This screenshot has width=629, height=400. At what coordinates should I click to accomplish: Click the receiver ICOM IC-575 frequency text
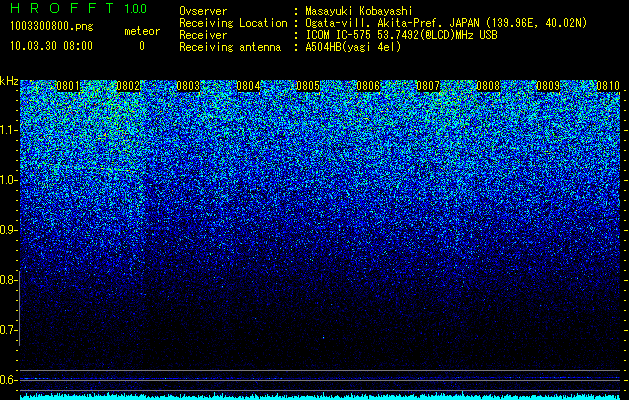(x=401, y=35)
